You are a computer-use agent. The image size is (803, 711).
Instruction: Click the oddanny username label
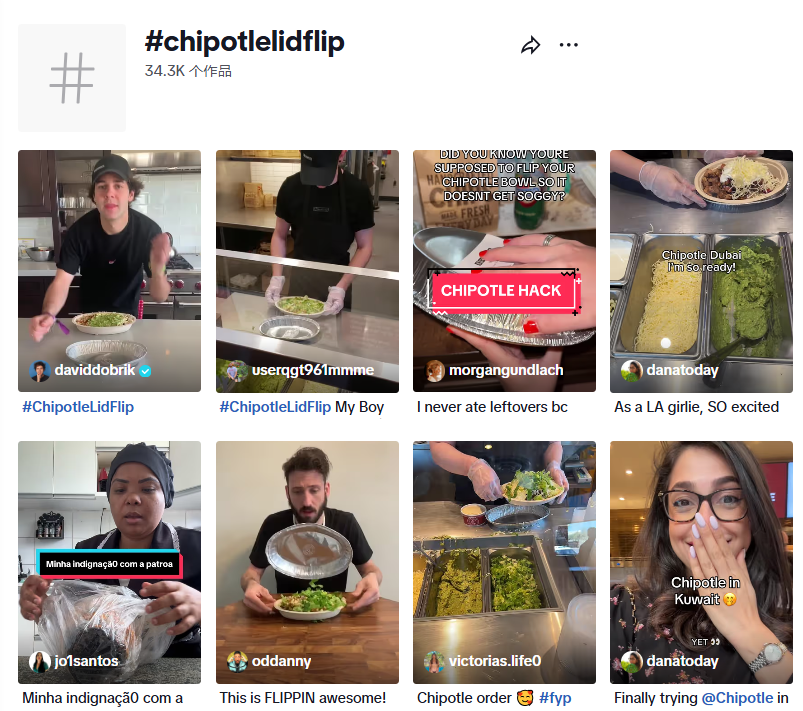[x=281, y=661]
